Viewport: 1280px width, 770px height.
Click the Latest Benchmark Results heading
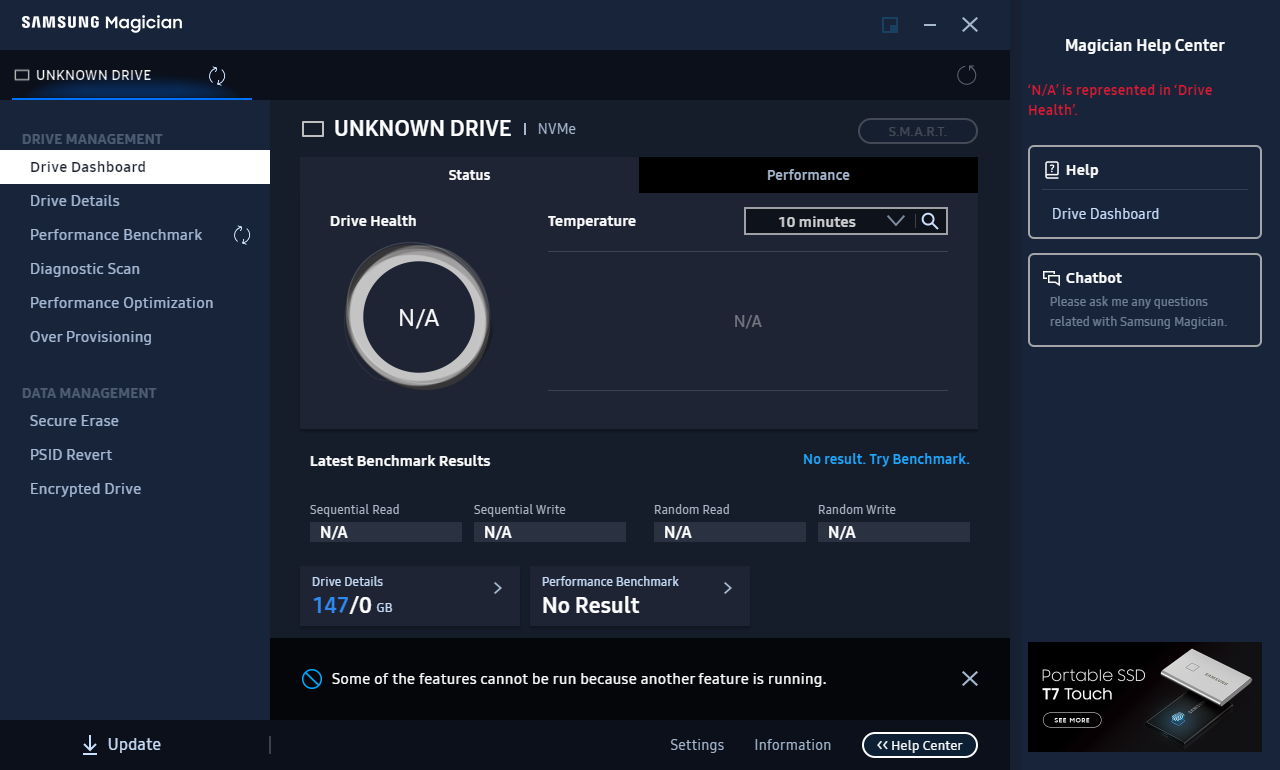[x=400, y=461]
